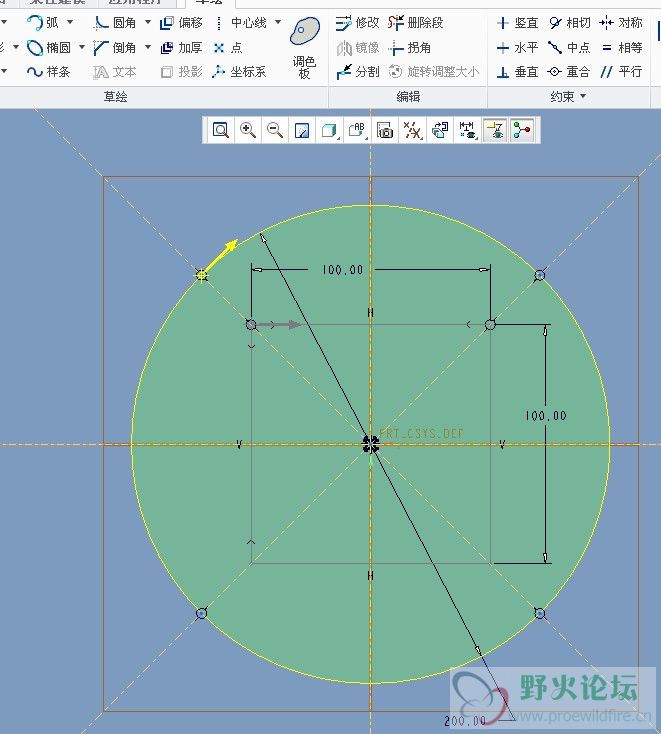Open Sketcher Display Filters dropdown

pyautogui.click(x=468, y=130)
